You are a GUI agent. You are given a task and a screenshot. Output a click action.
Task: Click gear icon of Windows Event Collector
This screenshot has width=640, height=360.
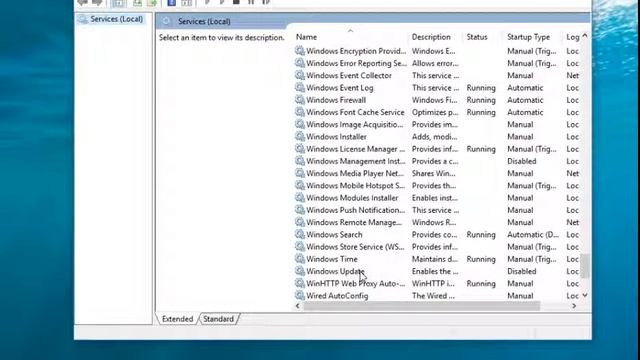coord(300,75)
